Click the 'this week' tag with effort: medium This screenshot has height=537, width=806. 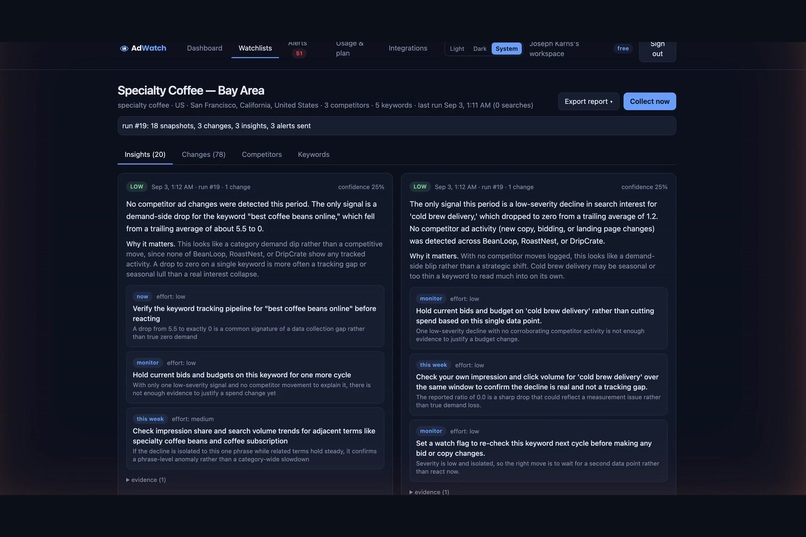150,419
